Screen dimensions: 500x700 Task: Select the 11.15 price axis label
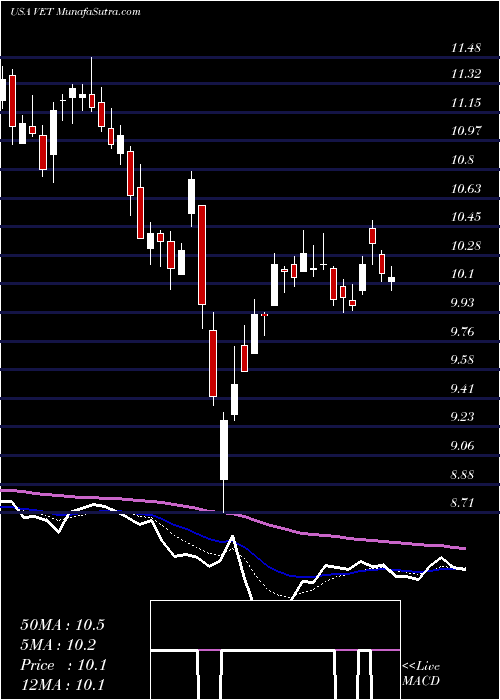pos(466,103)
